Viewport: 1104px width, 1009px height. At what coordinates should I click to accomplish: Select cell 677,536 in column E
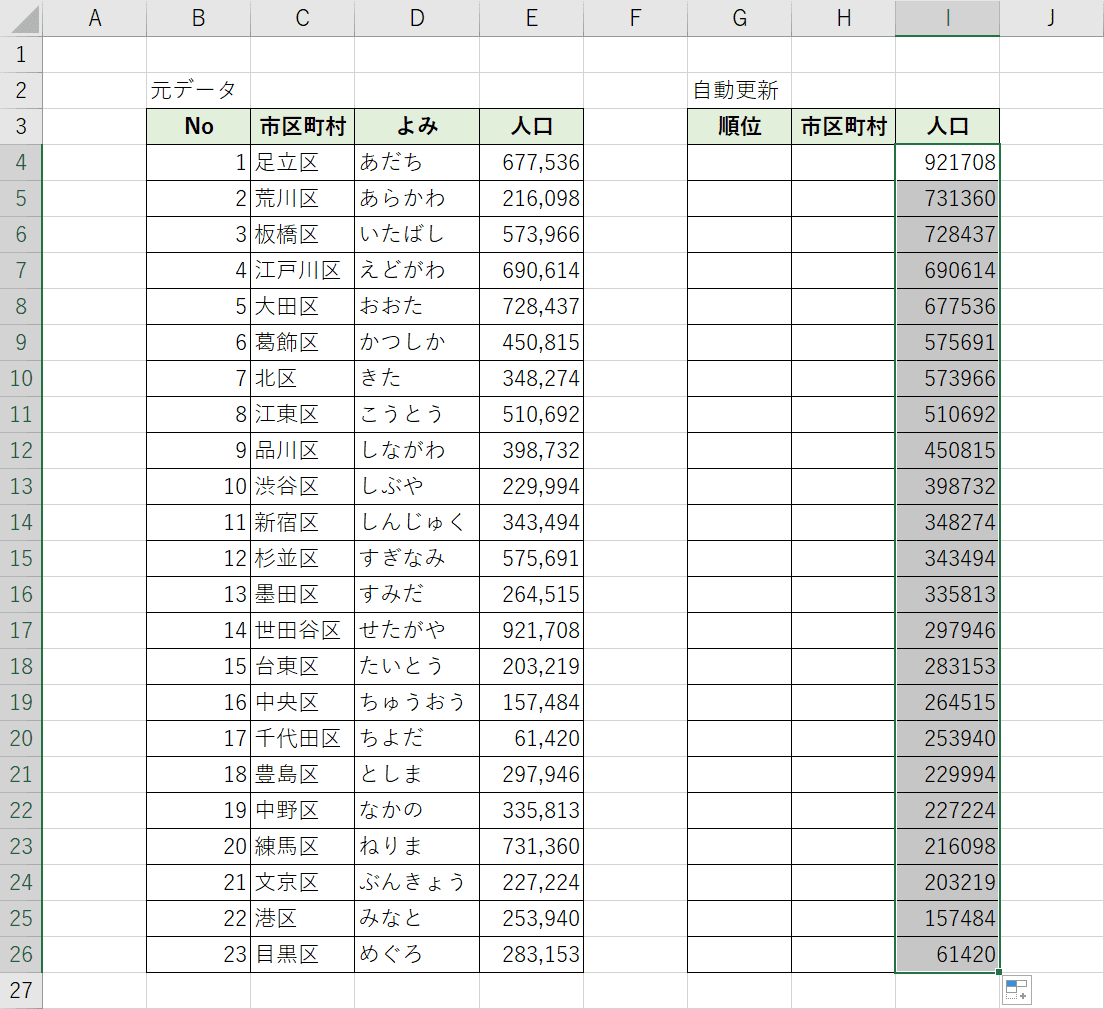[532, 162]
